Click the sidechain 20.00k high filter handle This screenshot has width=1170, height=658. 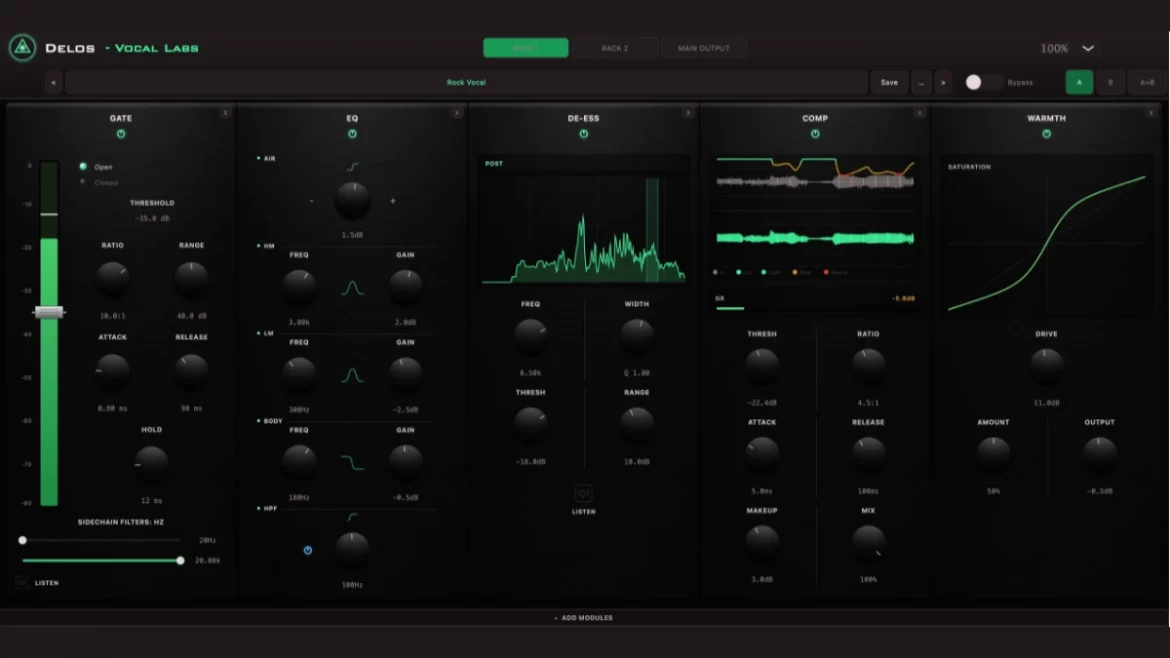(x=180, y=560)
